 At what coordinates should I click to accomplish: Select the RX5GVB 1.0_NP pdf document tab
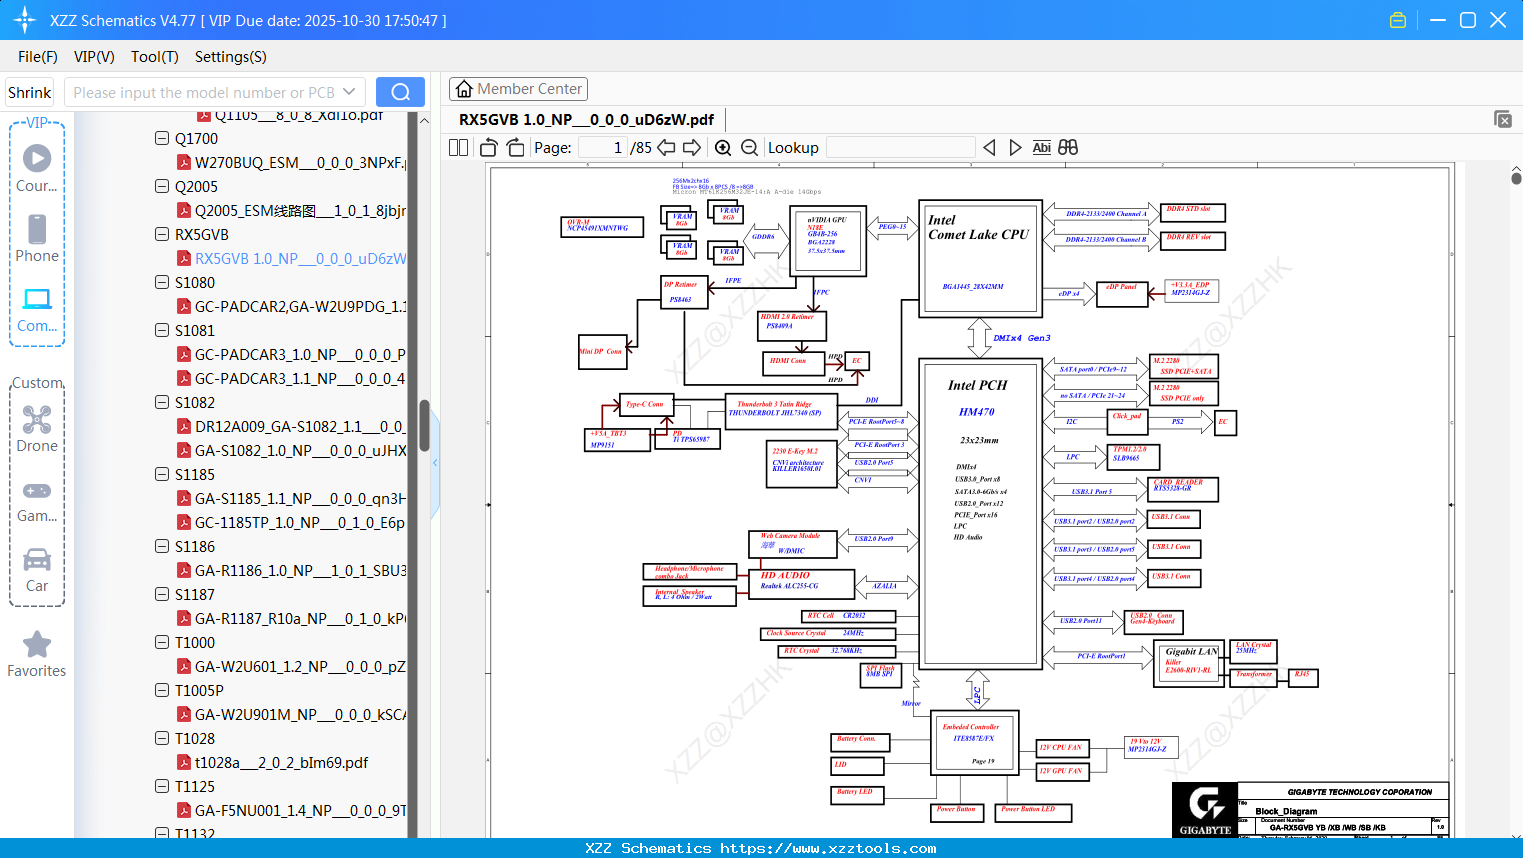point(586,119)
